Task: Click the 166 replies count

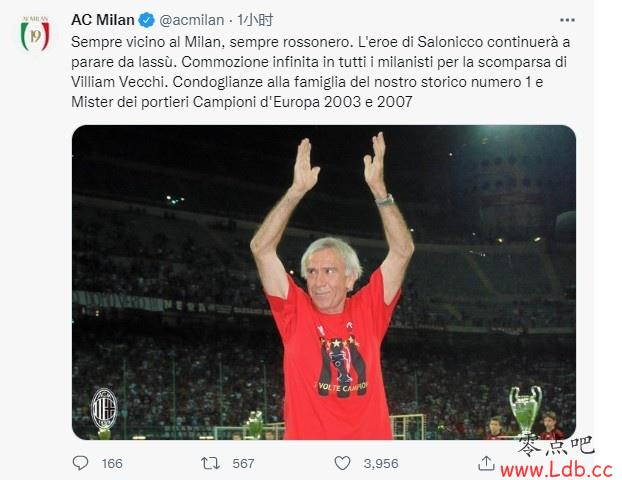Action: coord(112,463)
